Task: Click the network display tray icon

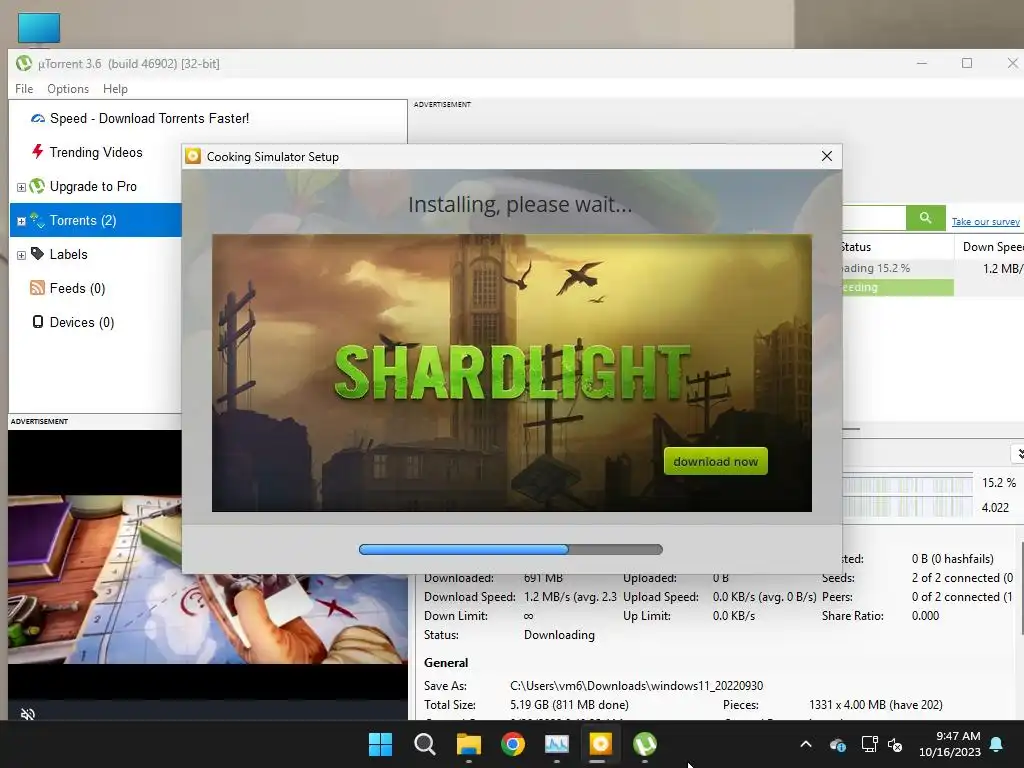Action: point(869,744)
